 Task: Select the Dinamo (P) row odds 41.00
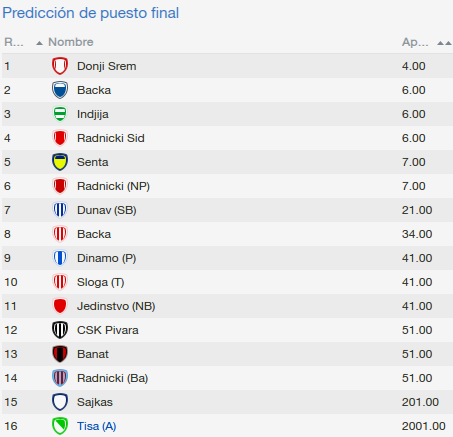pos(417,258)
